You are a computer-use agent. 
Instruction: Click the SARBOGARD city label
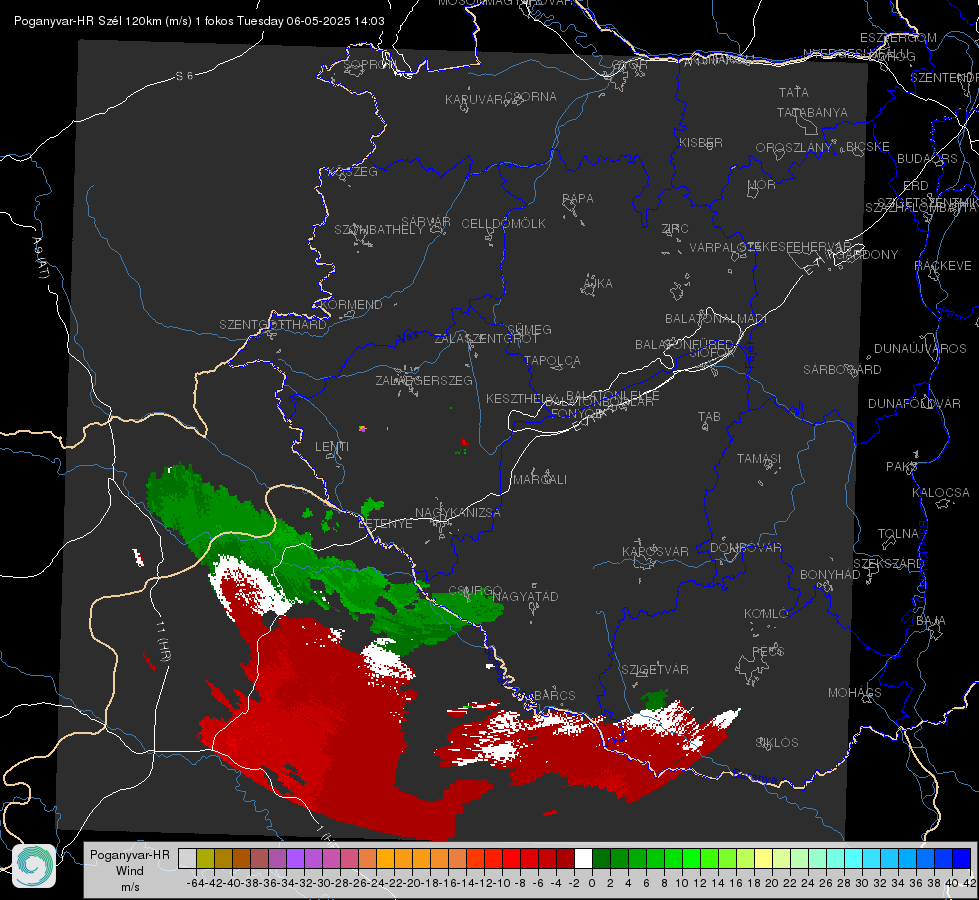click(842, 370)
